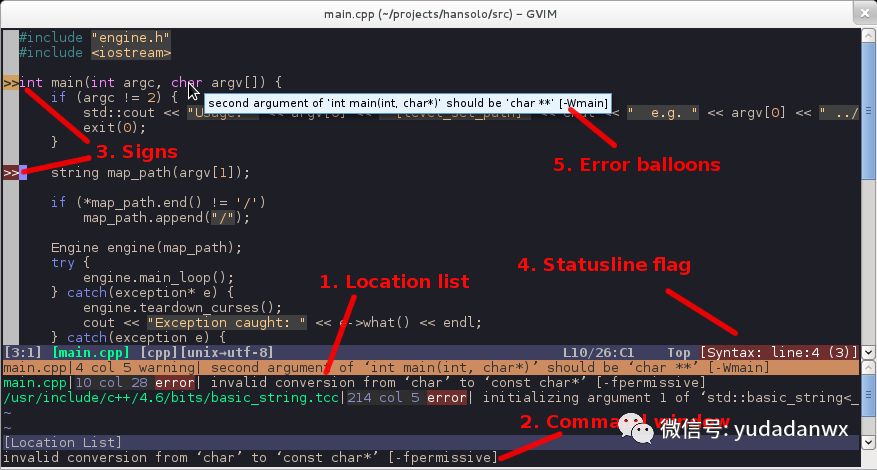
Task: Click 'string map_path(argv[1]);' line
Action: tap(150, 172)
